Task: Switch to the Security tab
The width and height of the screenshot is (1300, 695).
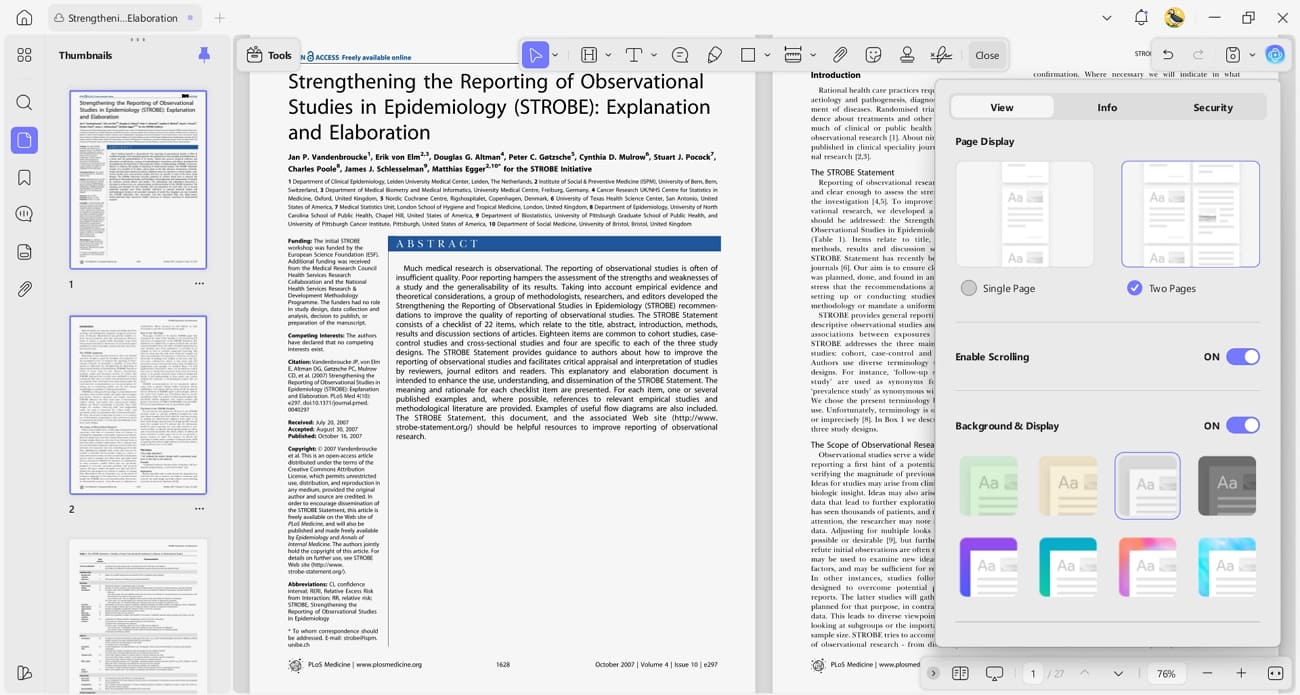Action: 1213,107
